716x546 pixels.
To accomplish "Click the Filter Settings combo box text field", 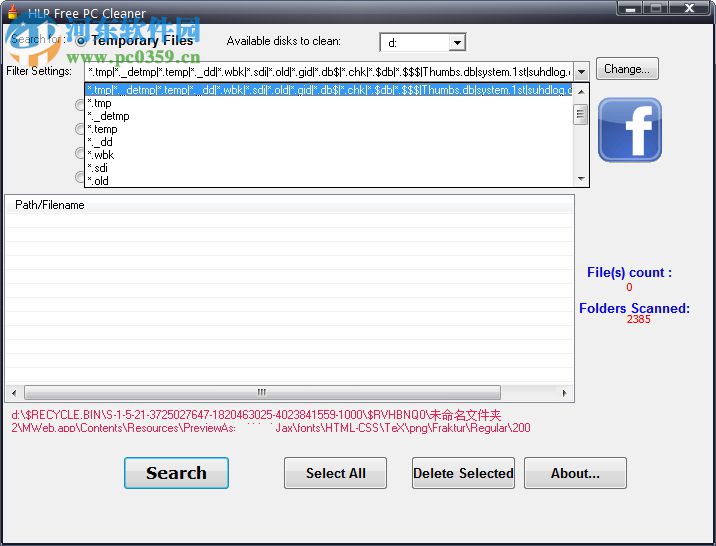I will click(329, 72).
